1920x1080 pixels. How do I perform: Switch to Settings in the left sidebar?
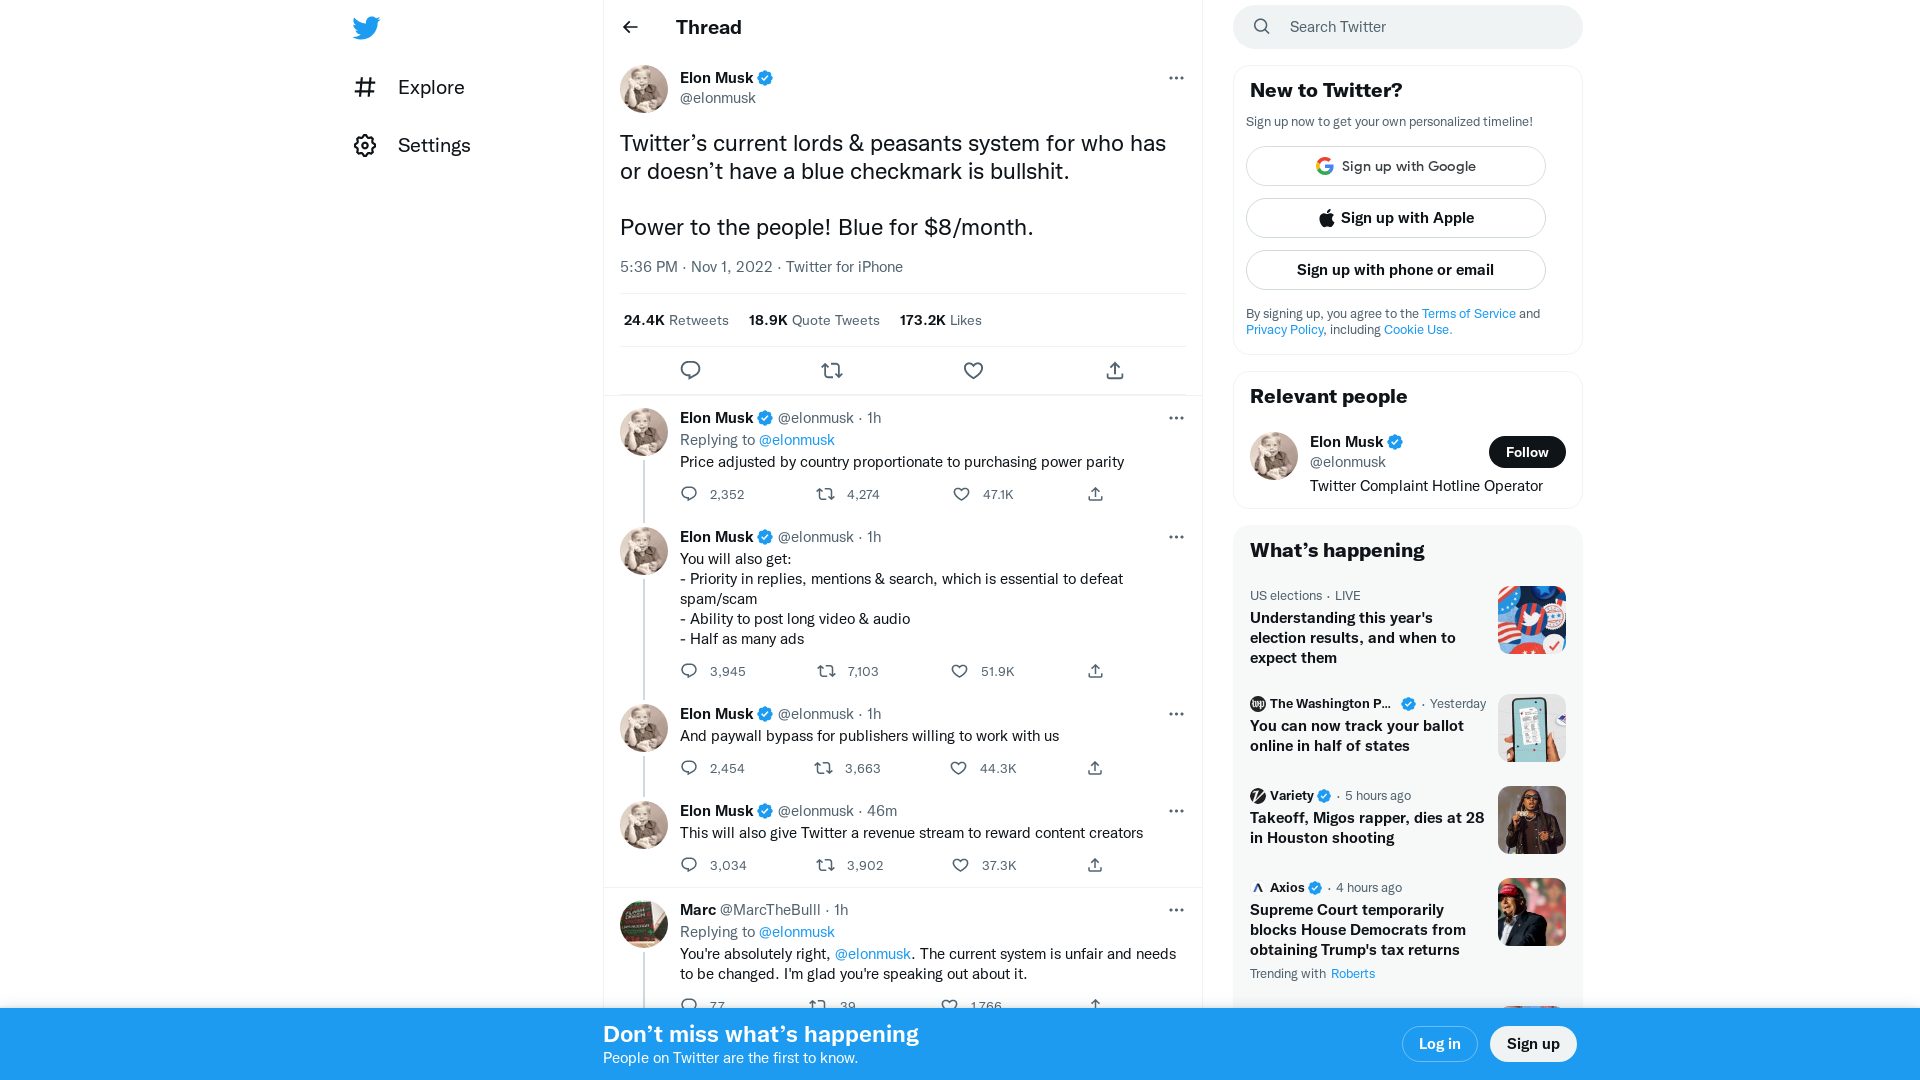tap(434, 145)
